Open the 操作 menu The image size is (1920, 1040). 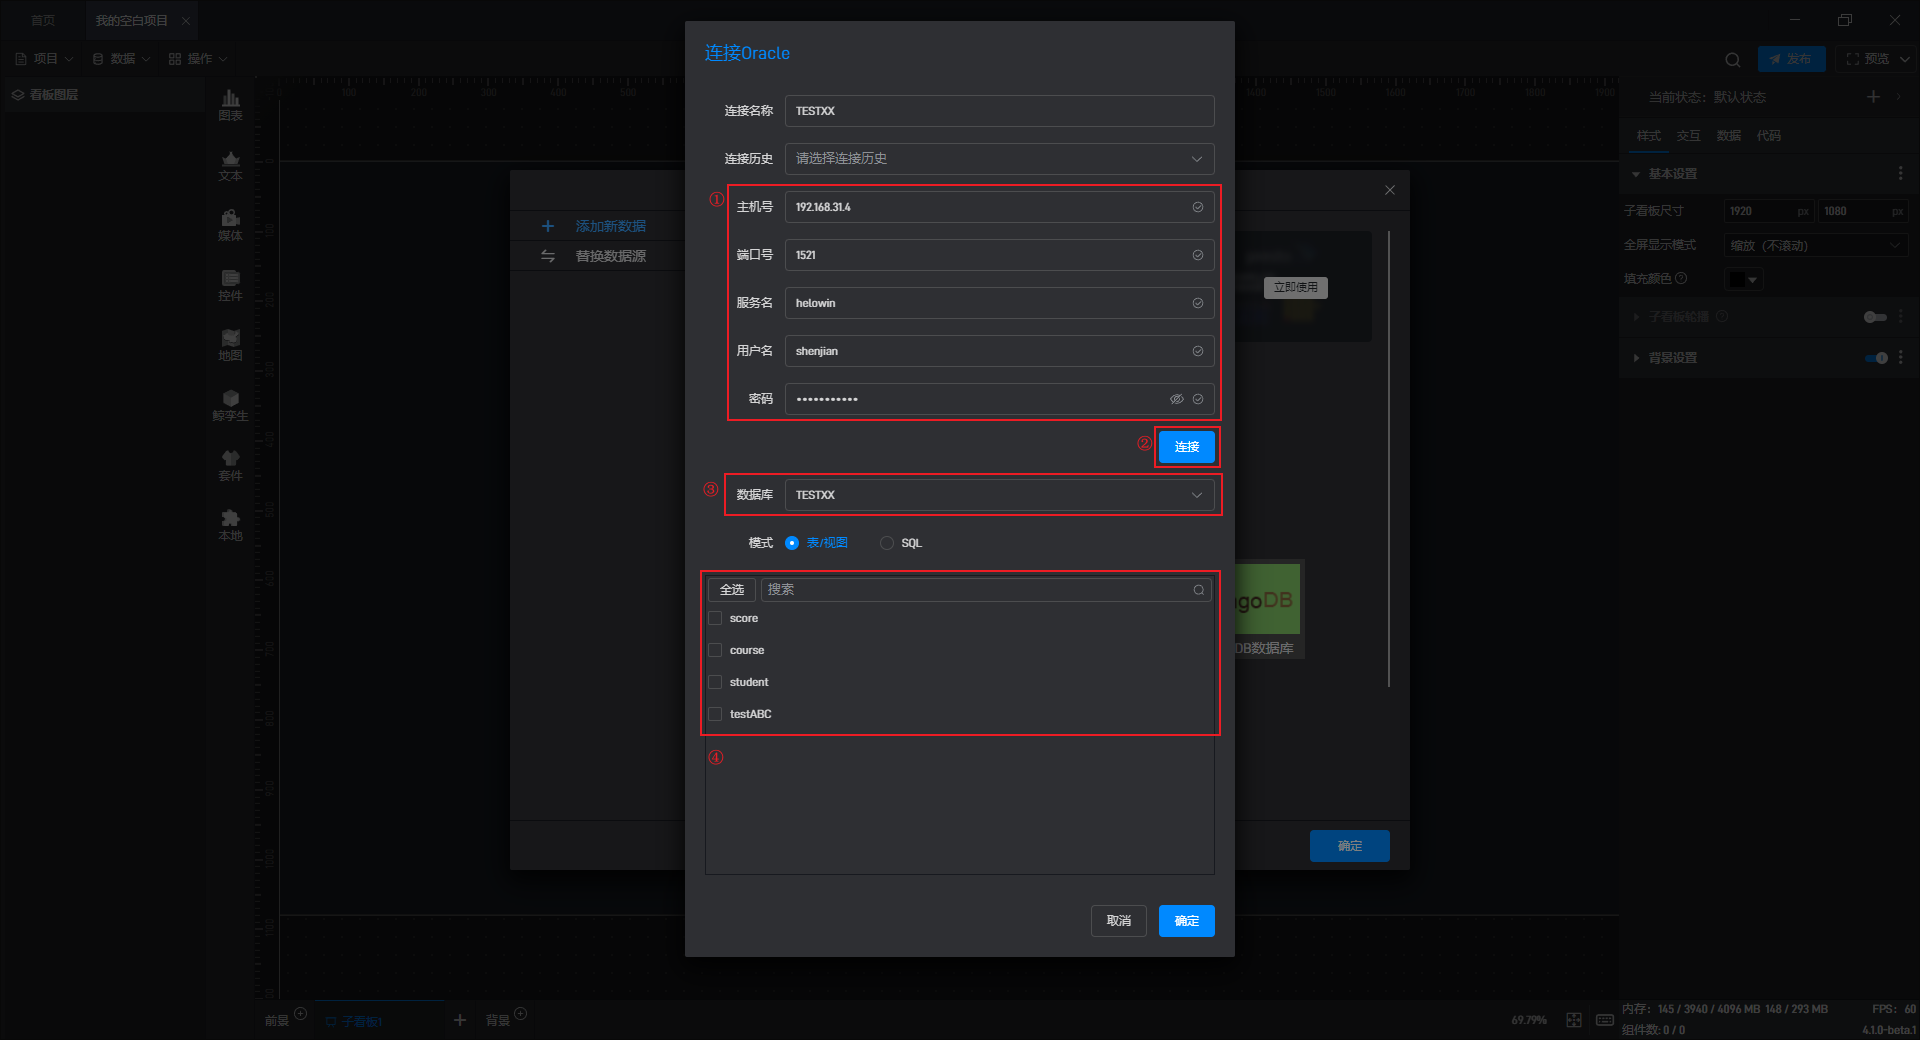199,59
